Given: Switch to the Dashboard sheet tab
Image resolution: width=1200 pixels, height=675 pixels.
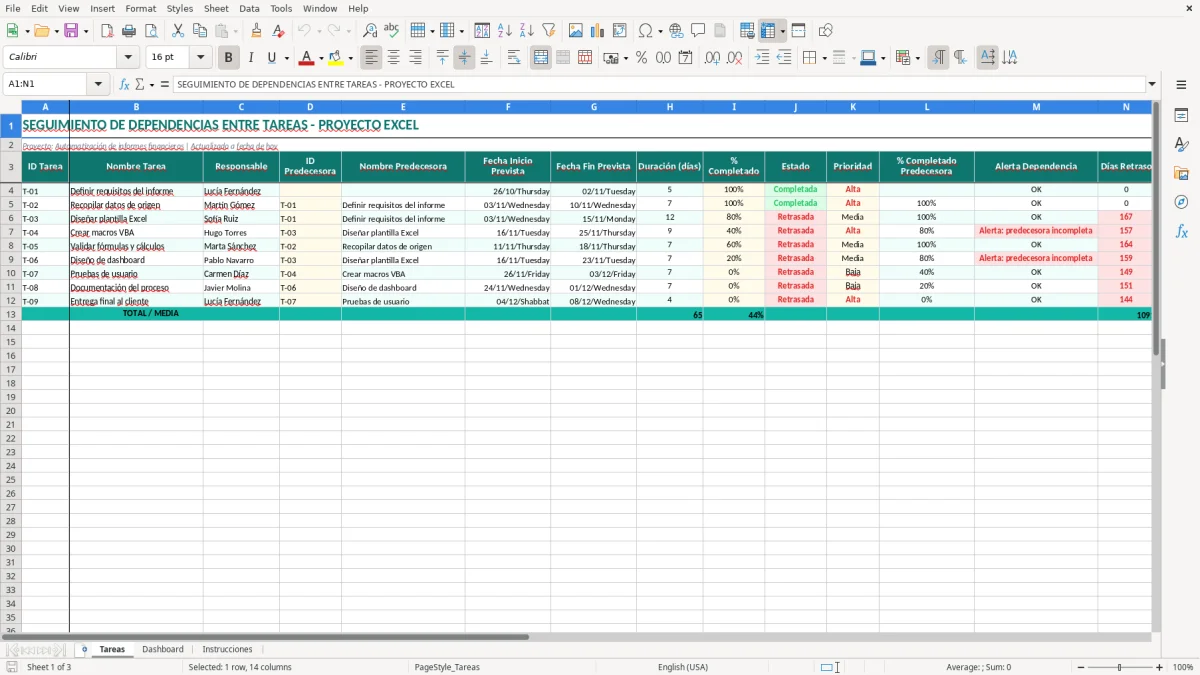Looking at the screenshot, I should (x=162, y=649).
